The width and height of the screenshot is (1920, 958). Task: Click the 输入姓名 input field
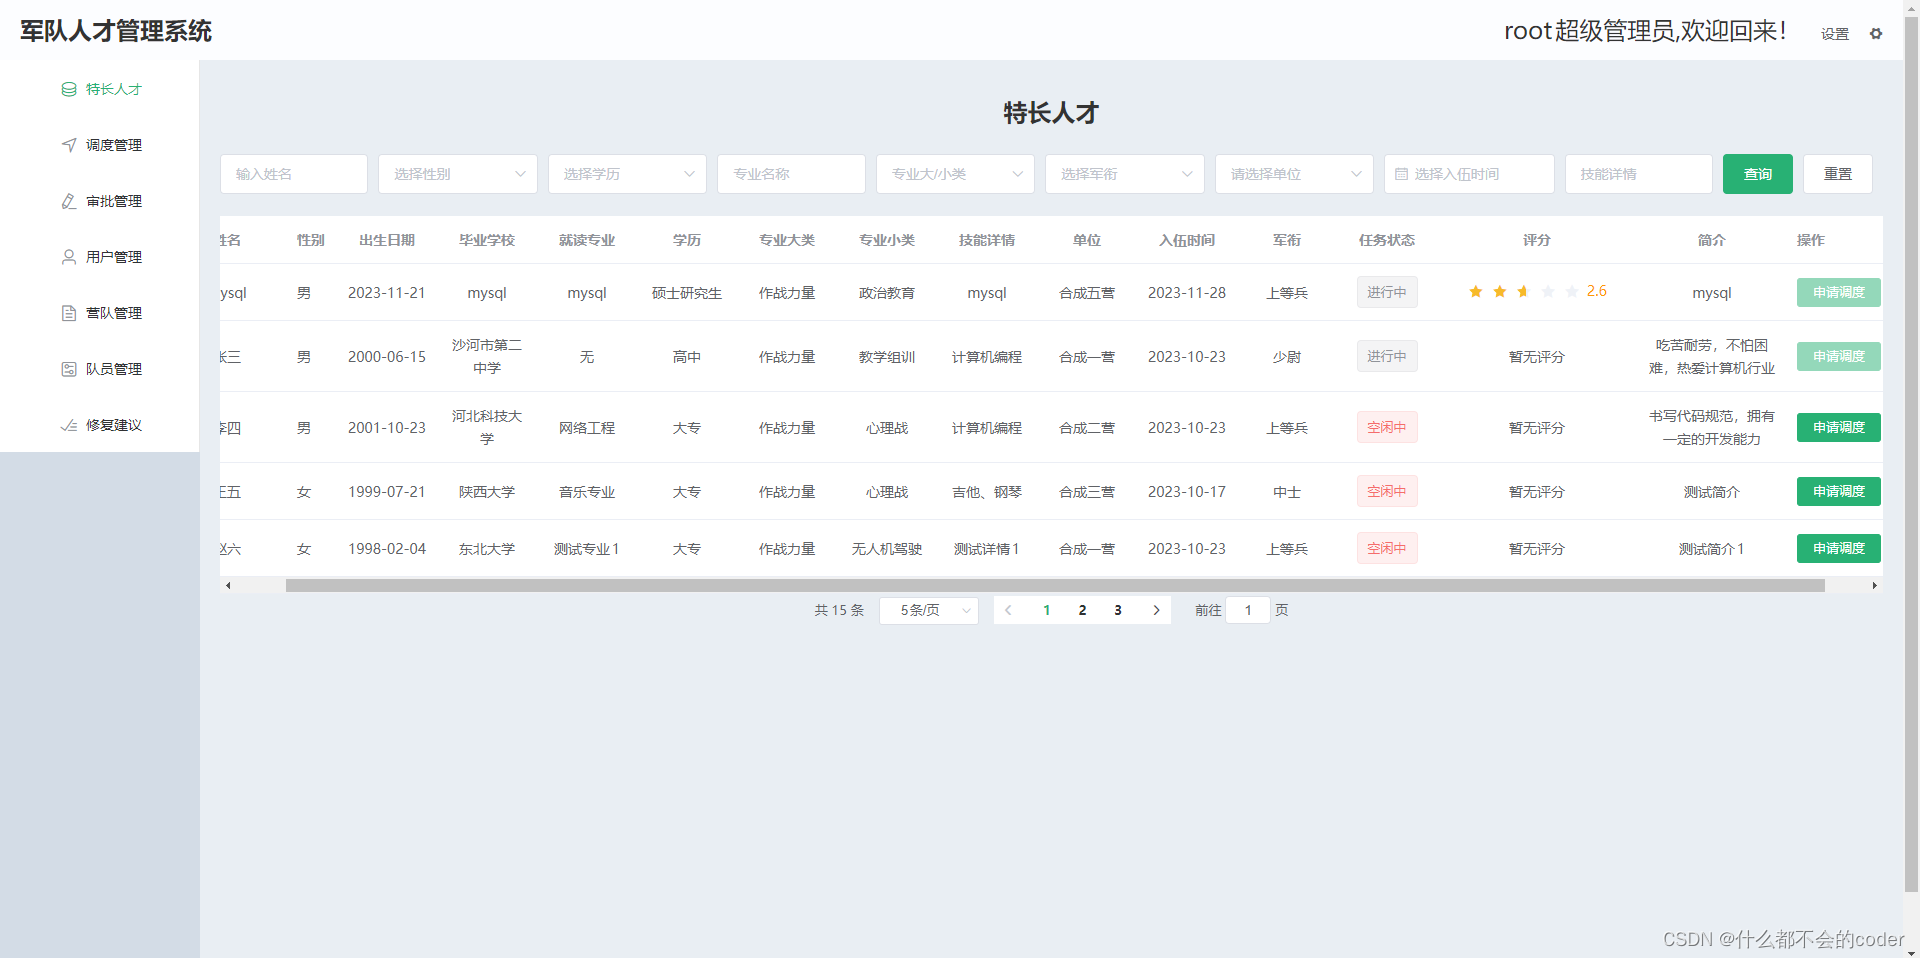tap(294, 174)
